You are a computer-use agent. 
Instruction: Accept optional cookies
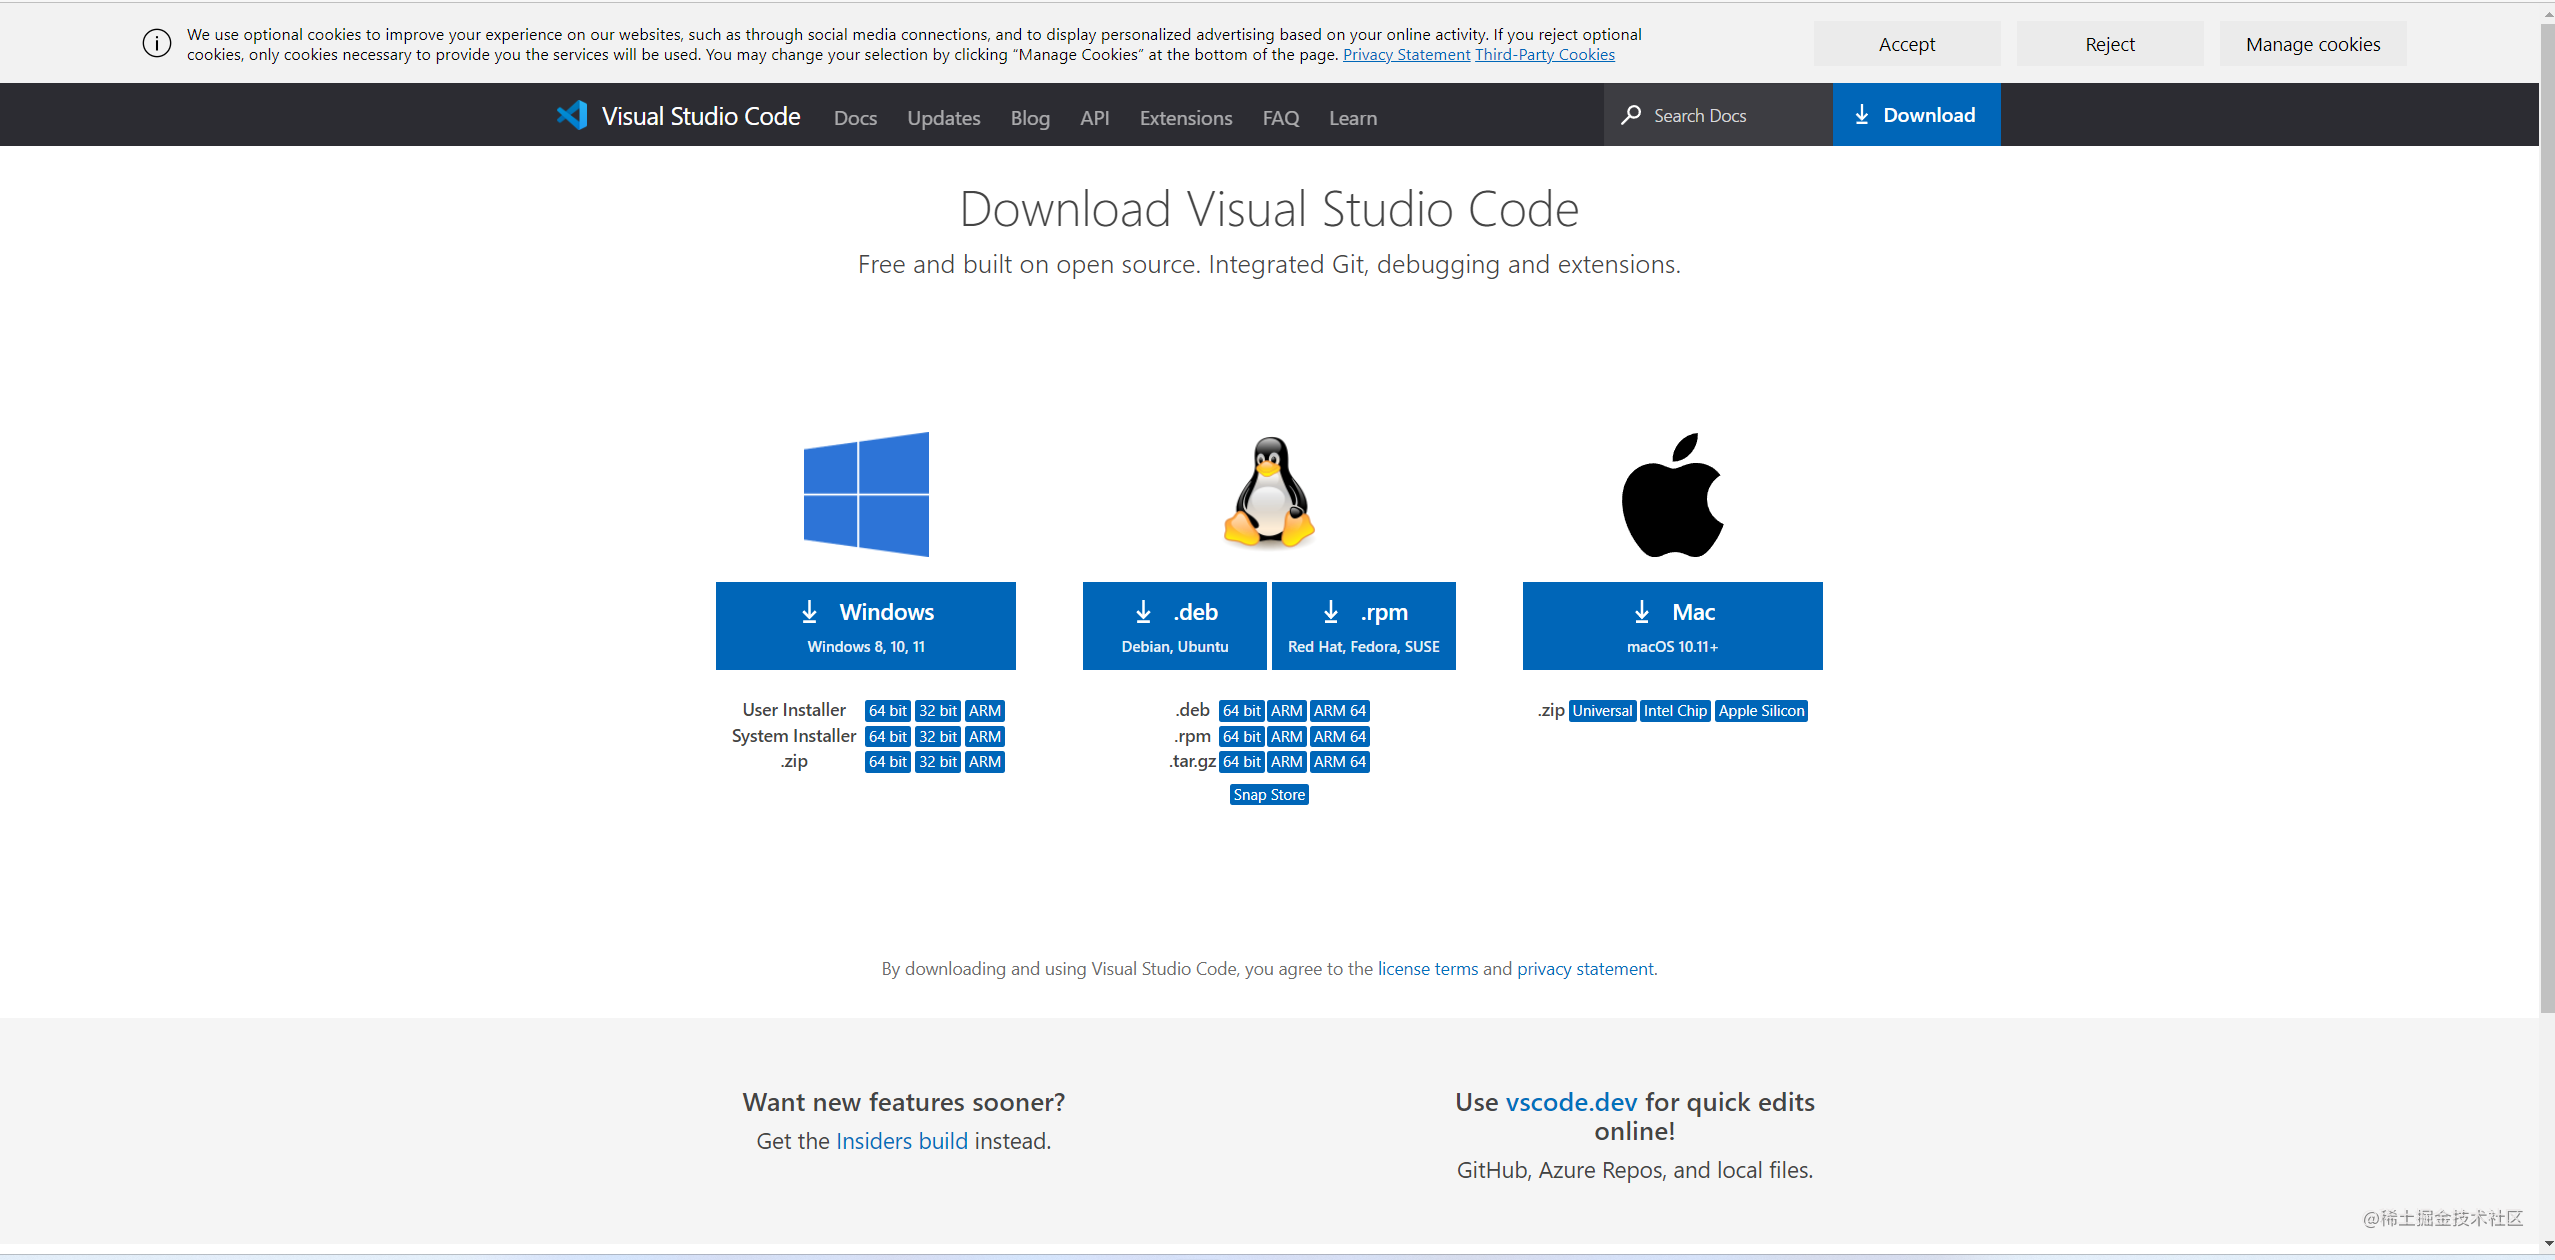1907,44
